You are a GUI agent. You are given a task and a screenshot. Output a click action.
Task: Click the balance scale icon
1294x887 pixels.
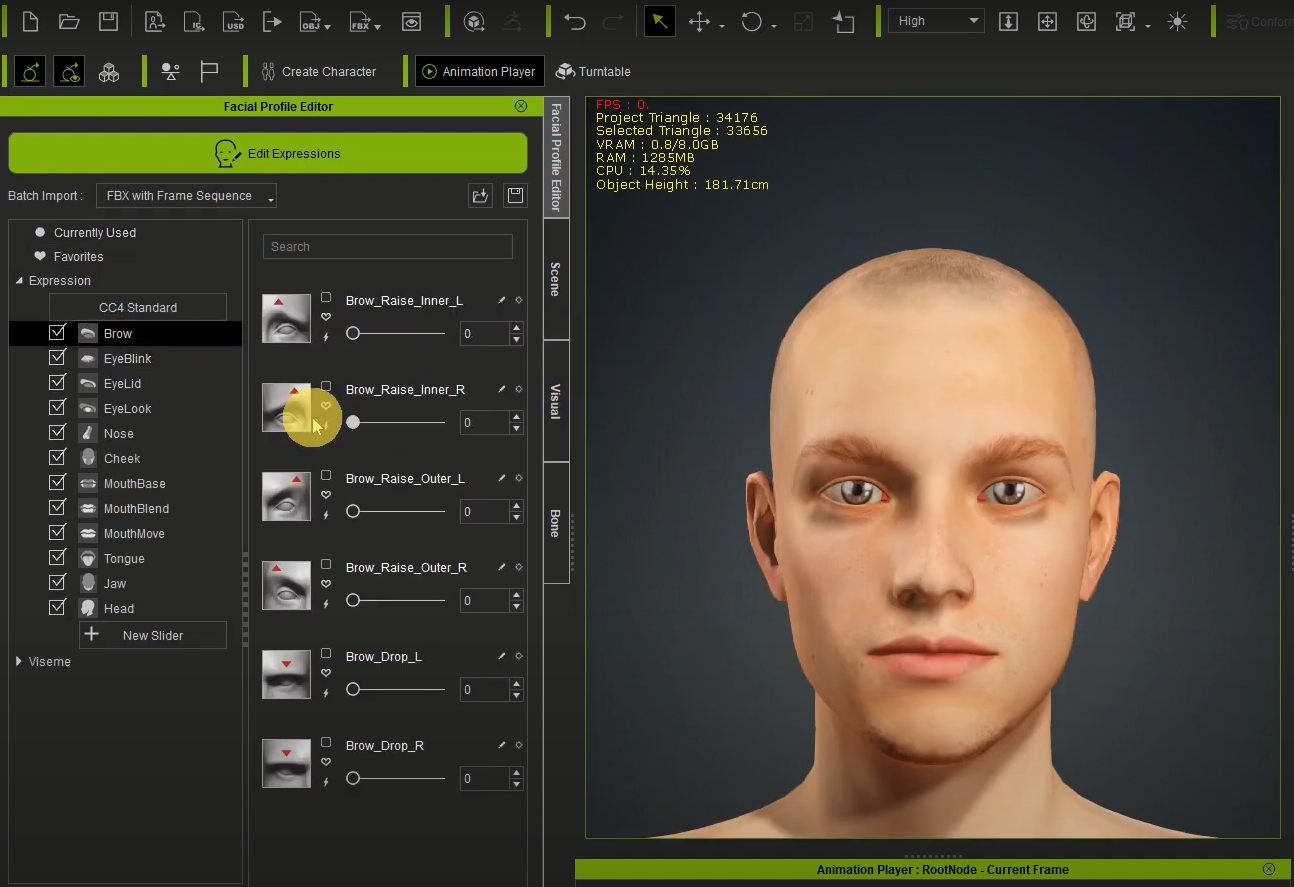(x=171, y=72)
